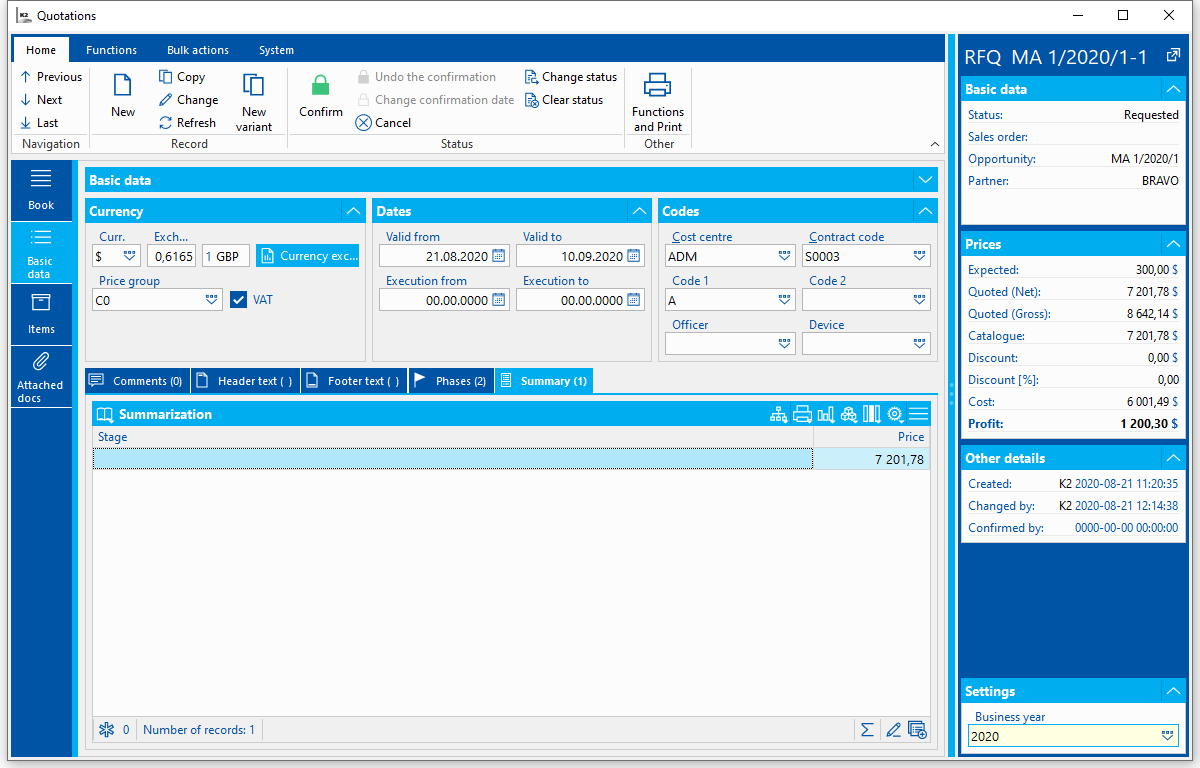The image size is (1200, 768).
Task: Click the Price column header
Action: [871, 437]
